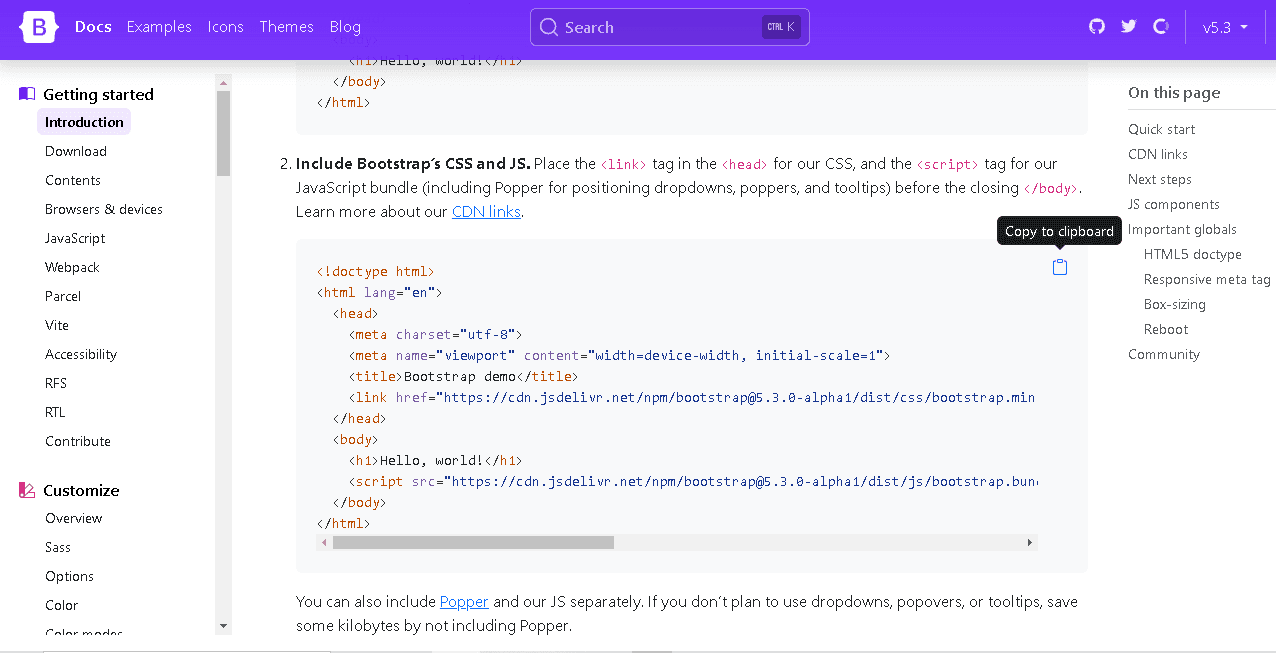Open the Themes nav item
The height and width of the screenshot is (653, 1276).
coord(286,27)
